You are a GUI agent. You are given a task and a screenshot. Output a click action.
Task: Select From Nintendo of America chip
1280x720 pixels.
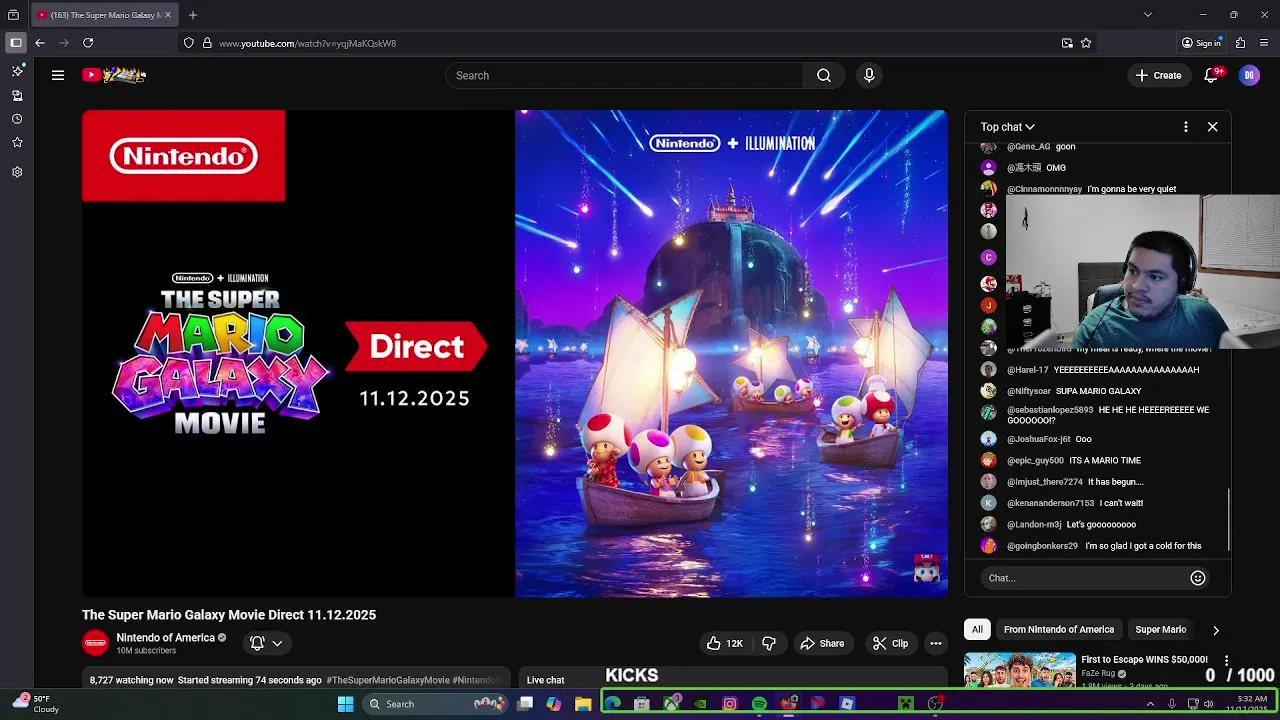(1059, 629)
